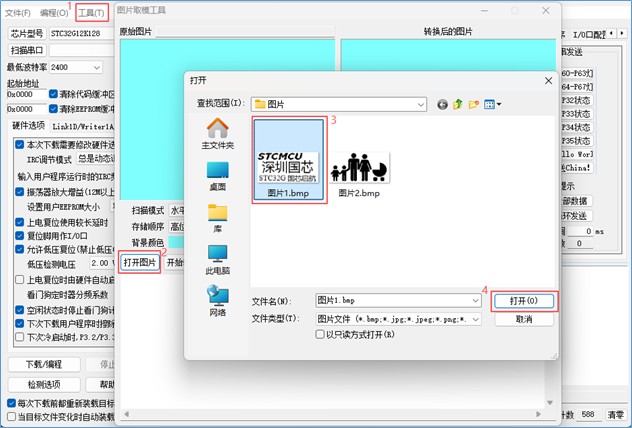Browse the 网络 network location

click(x=218, y=301)
